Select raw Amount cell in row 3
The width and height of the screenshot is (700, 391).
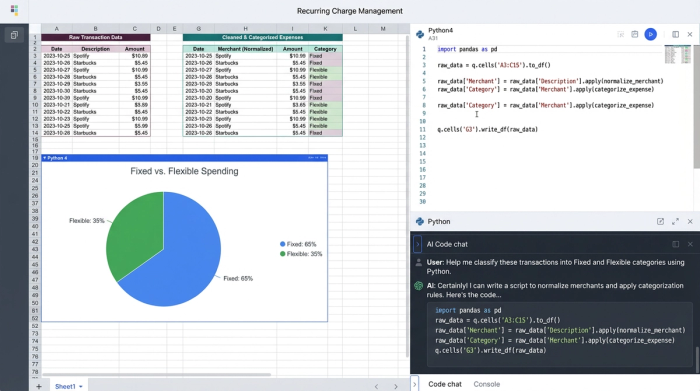point(134,56)
